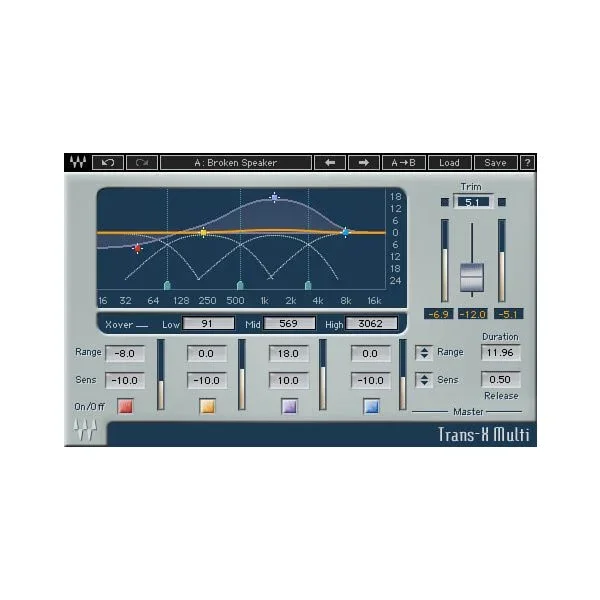Click the Mid crossover value field 569
The height and width of the screenshot is (600, 600).
(x=289, y=323)
